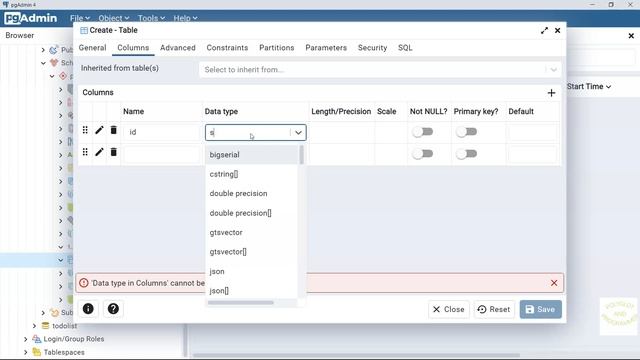Open the help question mark button
The width and height of the screenshot is (640, 360).
click(x=113, y=309)
